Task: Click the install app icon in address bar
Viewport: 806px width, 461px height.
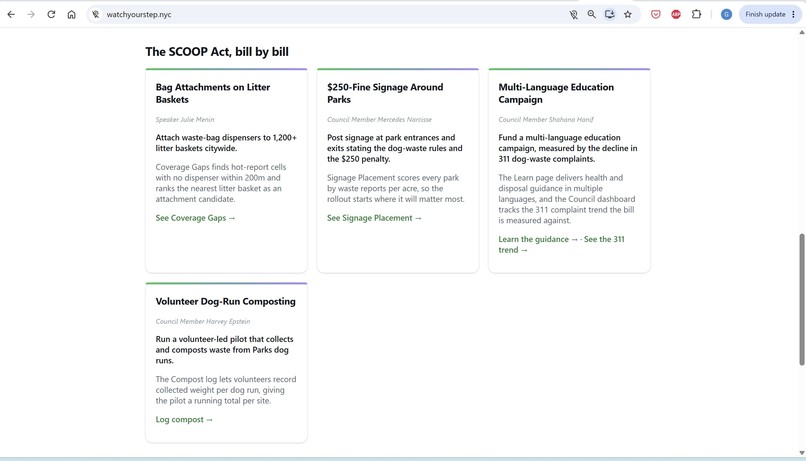Action: 610,14
